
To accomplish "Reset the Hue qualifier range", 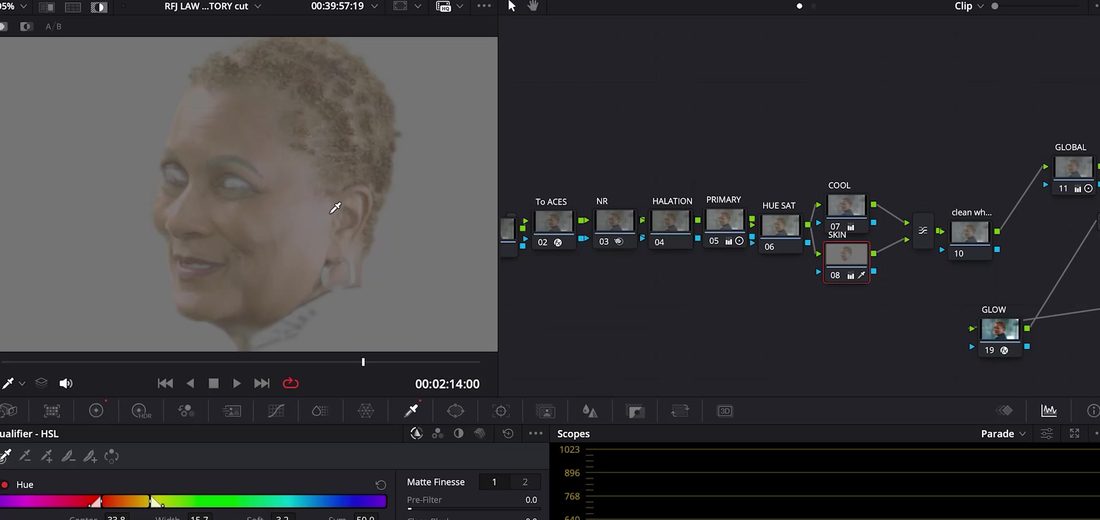I will pyautogui.click(x=381, y=485).
